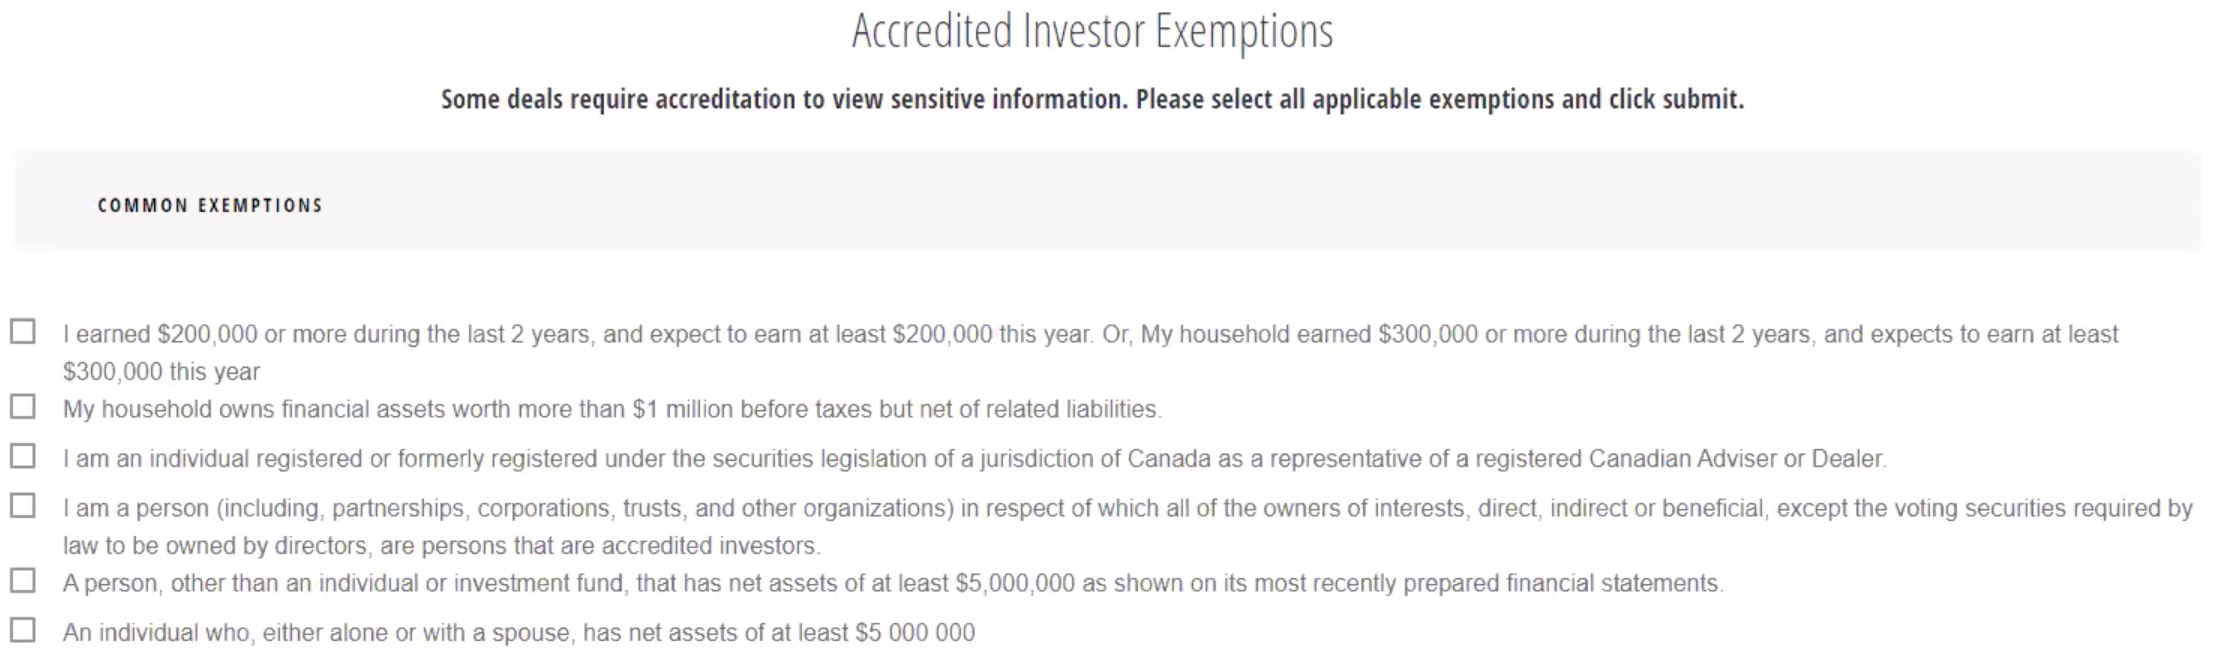Tick the household financial assets $1 million checkbox
The width and height of the screenshot is (2218, 672).
(23, 407)
